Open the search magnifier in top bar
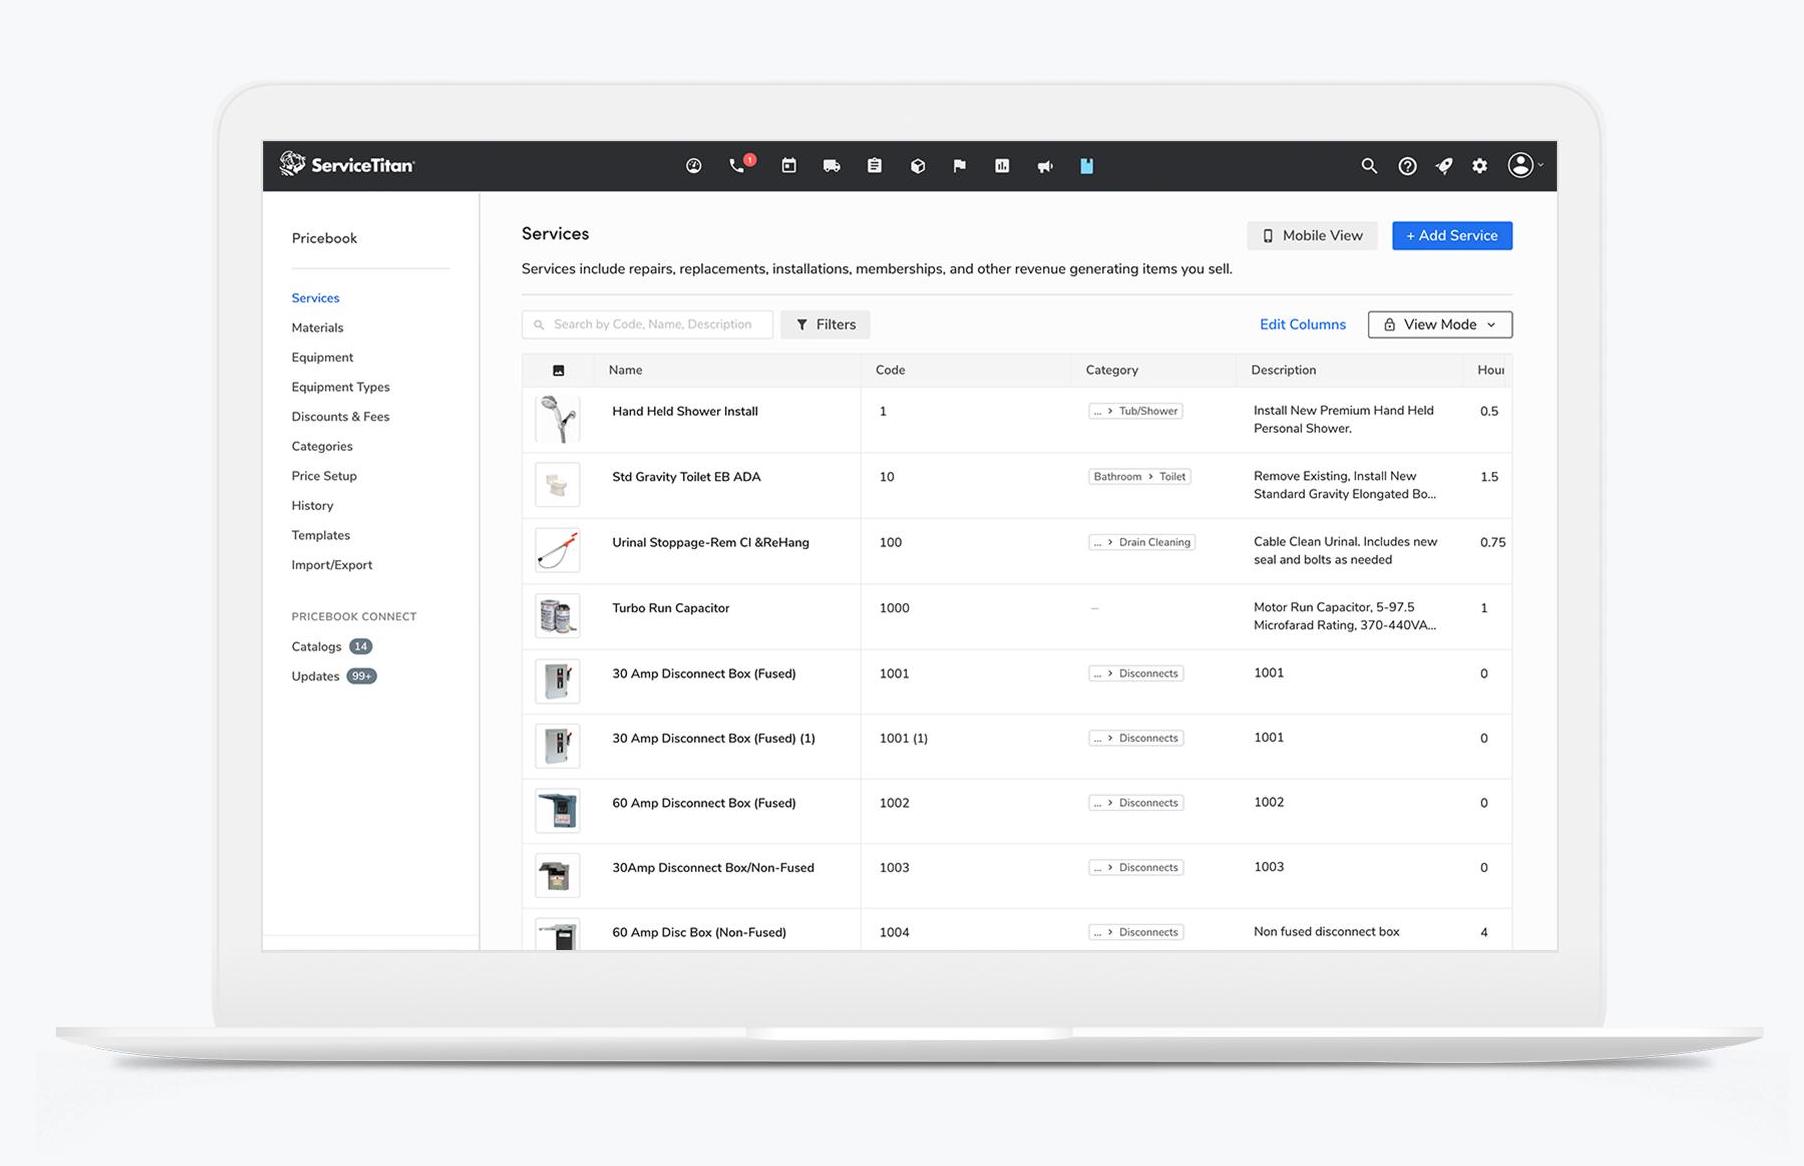The height and width of the screenshot is (1166, 1804). click(1369, 166)
